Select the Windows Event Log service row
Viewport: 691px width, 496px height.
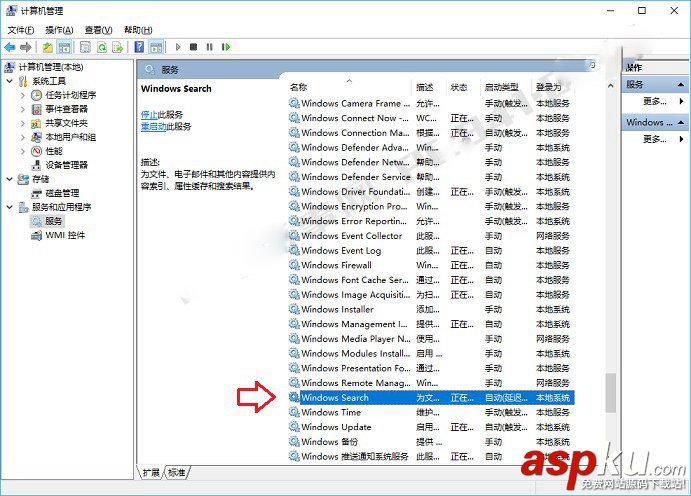(431, 251)
